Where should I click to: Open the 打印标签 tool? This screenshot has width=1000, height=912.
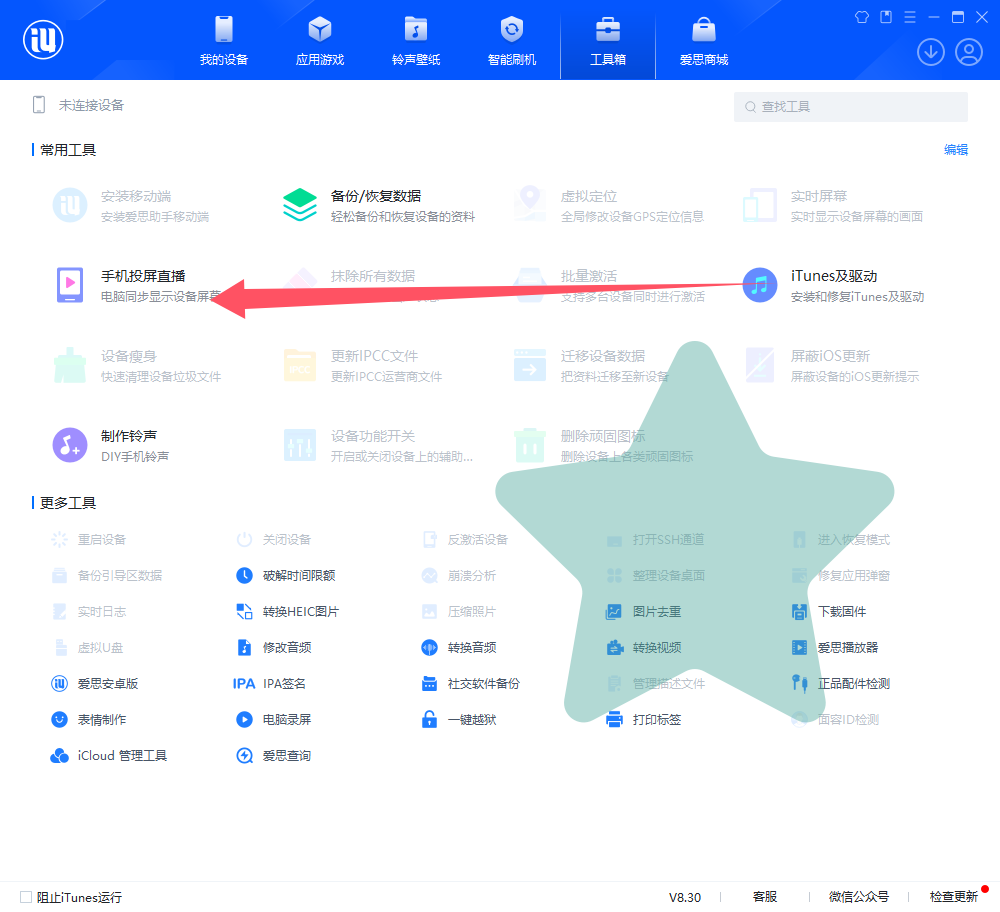click(x=643, y=719)
